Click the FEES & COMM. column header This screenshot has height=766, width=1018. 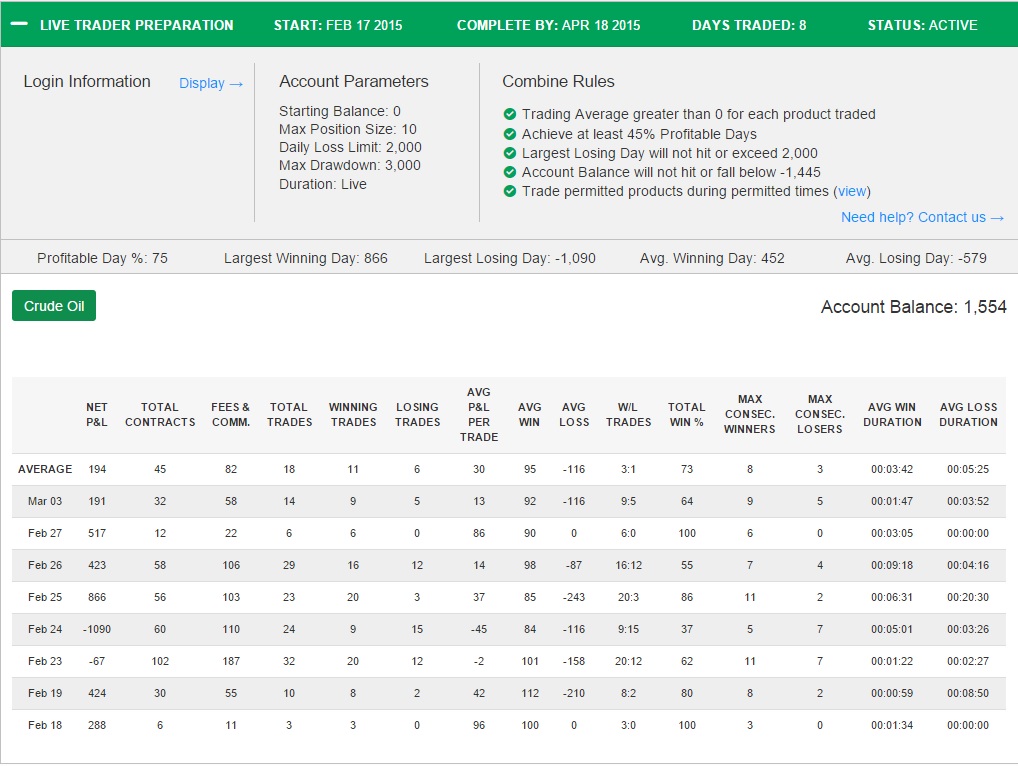tap(230, 414)
